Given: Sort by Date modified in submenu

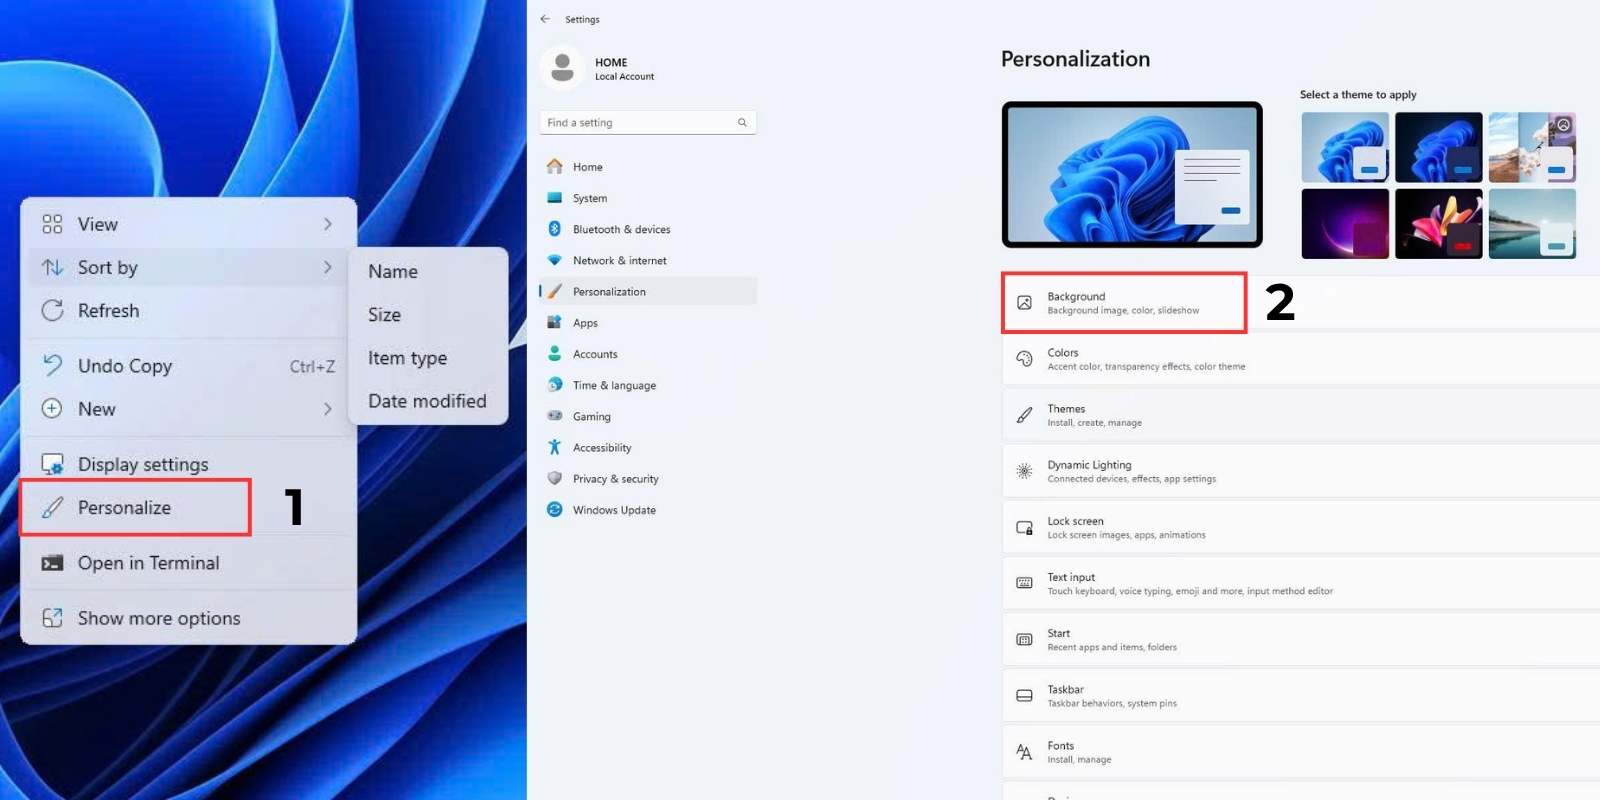Looking at the screenshot, I should click(x=427, y=400).
